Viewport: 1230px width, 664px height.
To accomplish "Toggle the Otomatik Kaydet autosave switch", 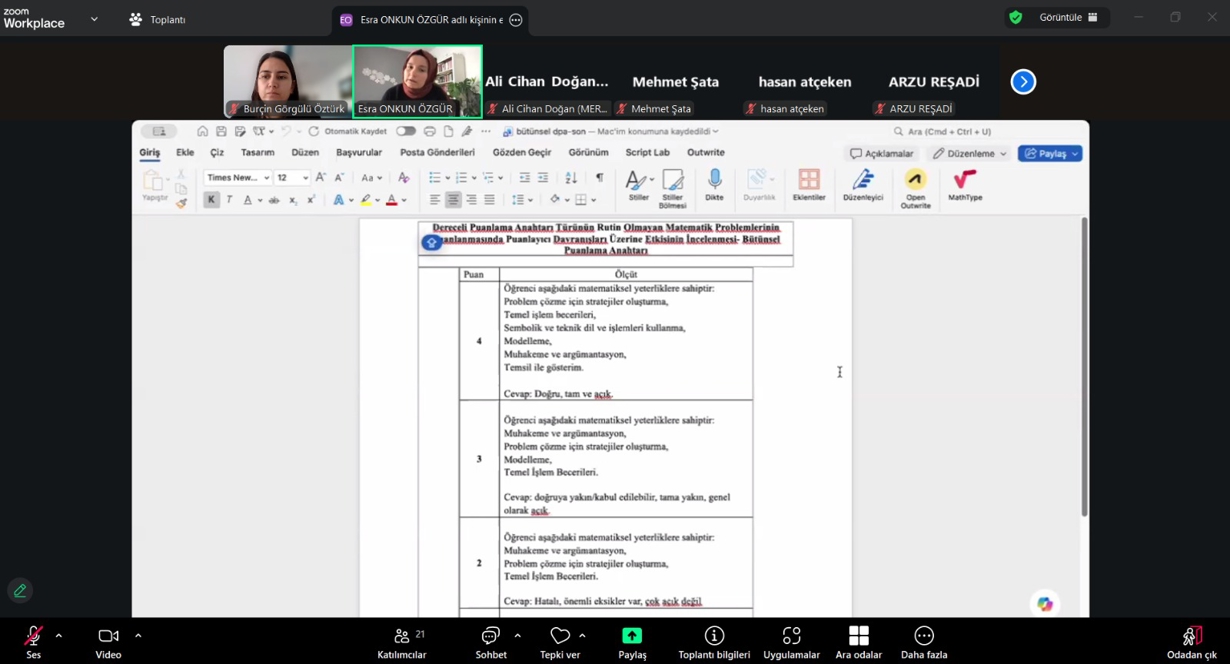I will point(405,131).
